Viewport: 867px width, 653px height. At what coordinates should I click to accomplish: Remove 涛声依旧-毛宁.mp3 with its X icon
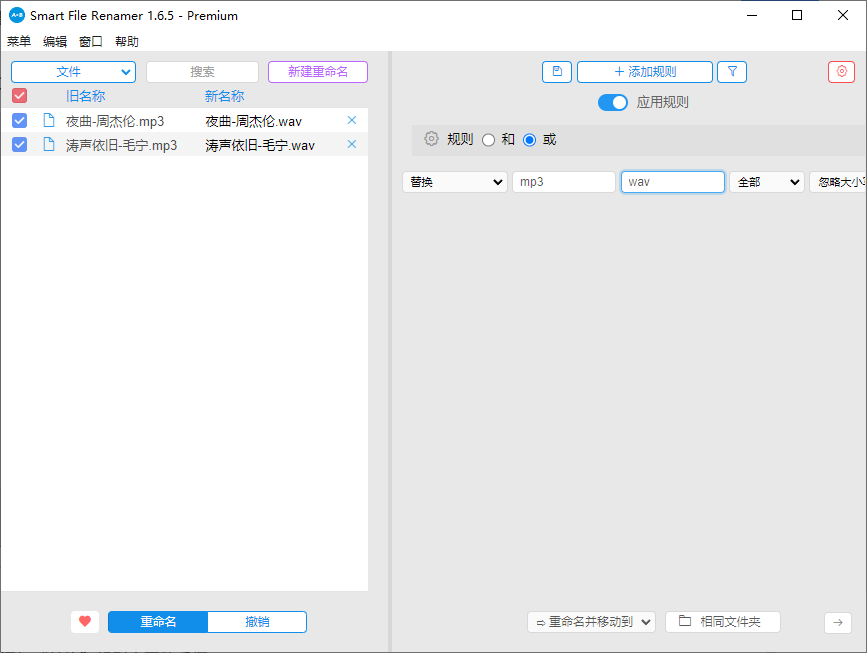click(x=351, y=144)
